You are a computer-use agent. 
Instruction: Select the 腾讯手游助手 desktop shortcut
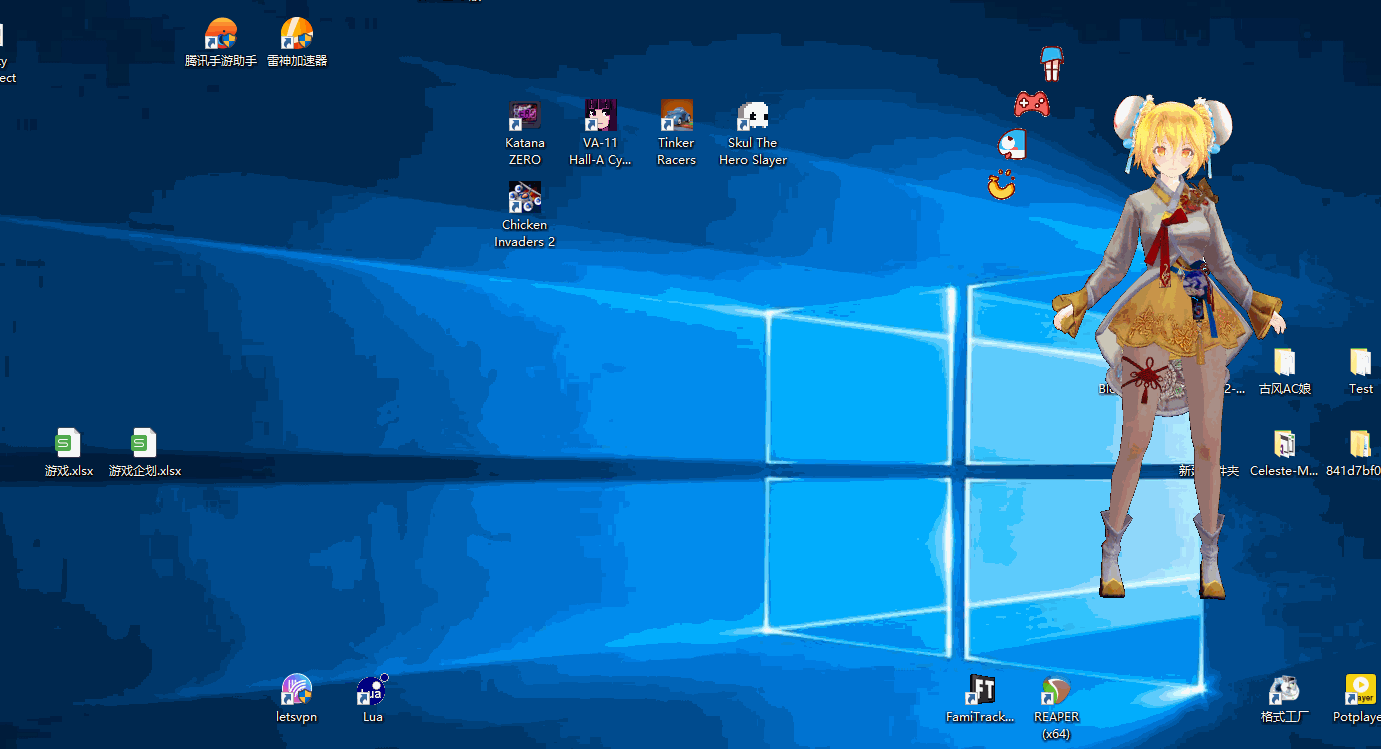[x=221, y=42]
